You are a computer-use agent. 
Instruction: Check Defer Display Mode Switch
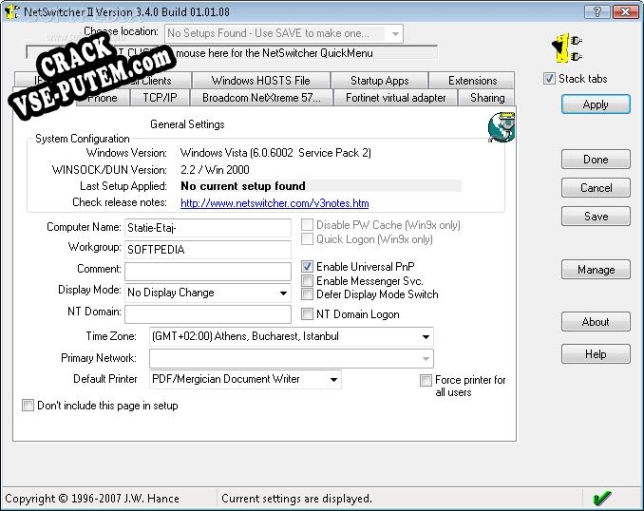[x=307, y=294]
